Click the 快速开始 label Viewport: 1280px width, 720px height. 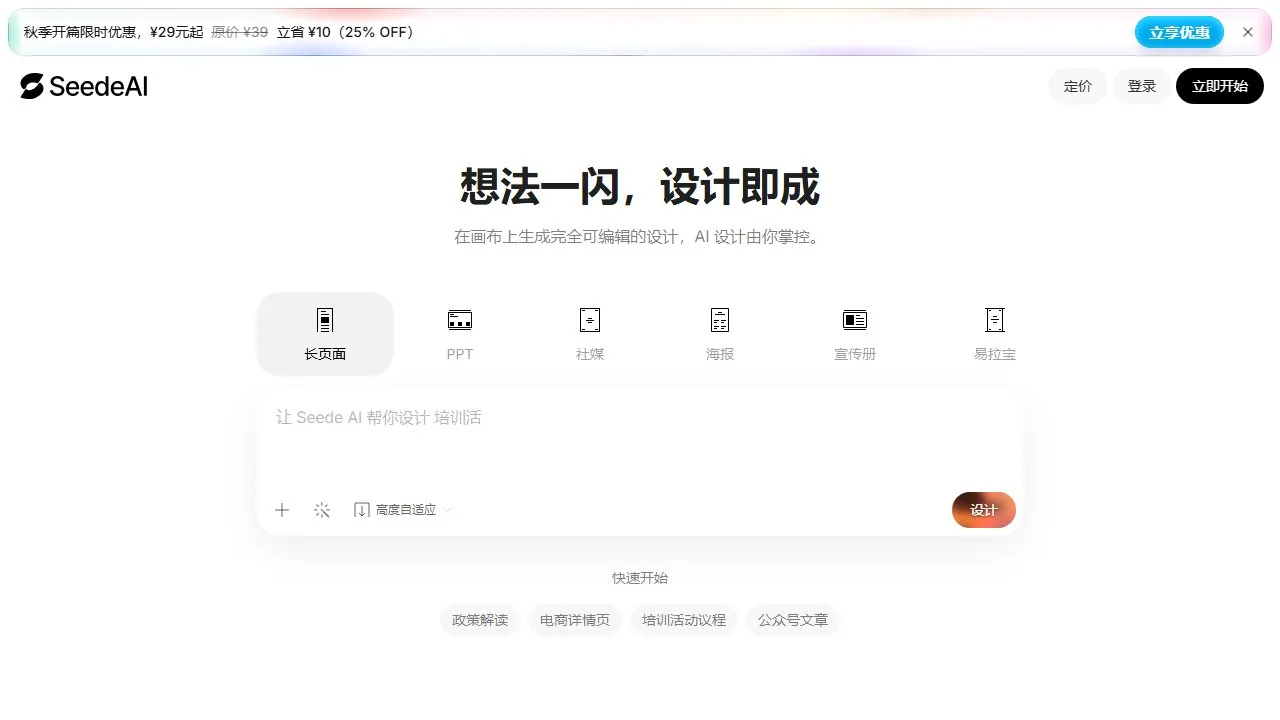pyautogui.click(x=640, y=578)
